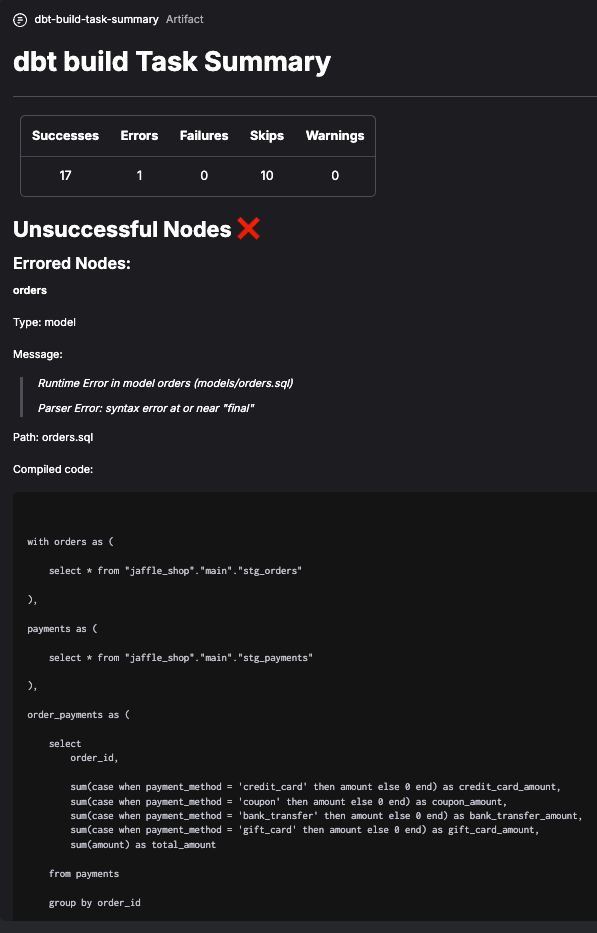
Task: Click the Skips column header
Action: point(267,136)
